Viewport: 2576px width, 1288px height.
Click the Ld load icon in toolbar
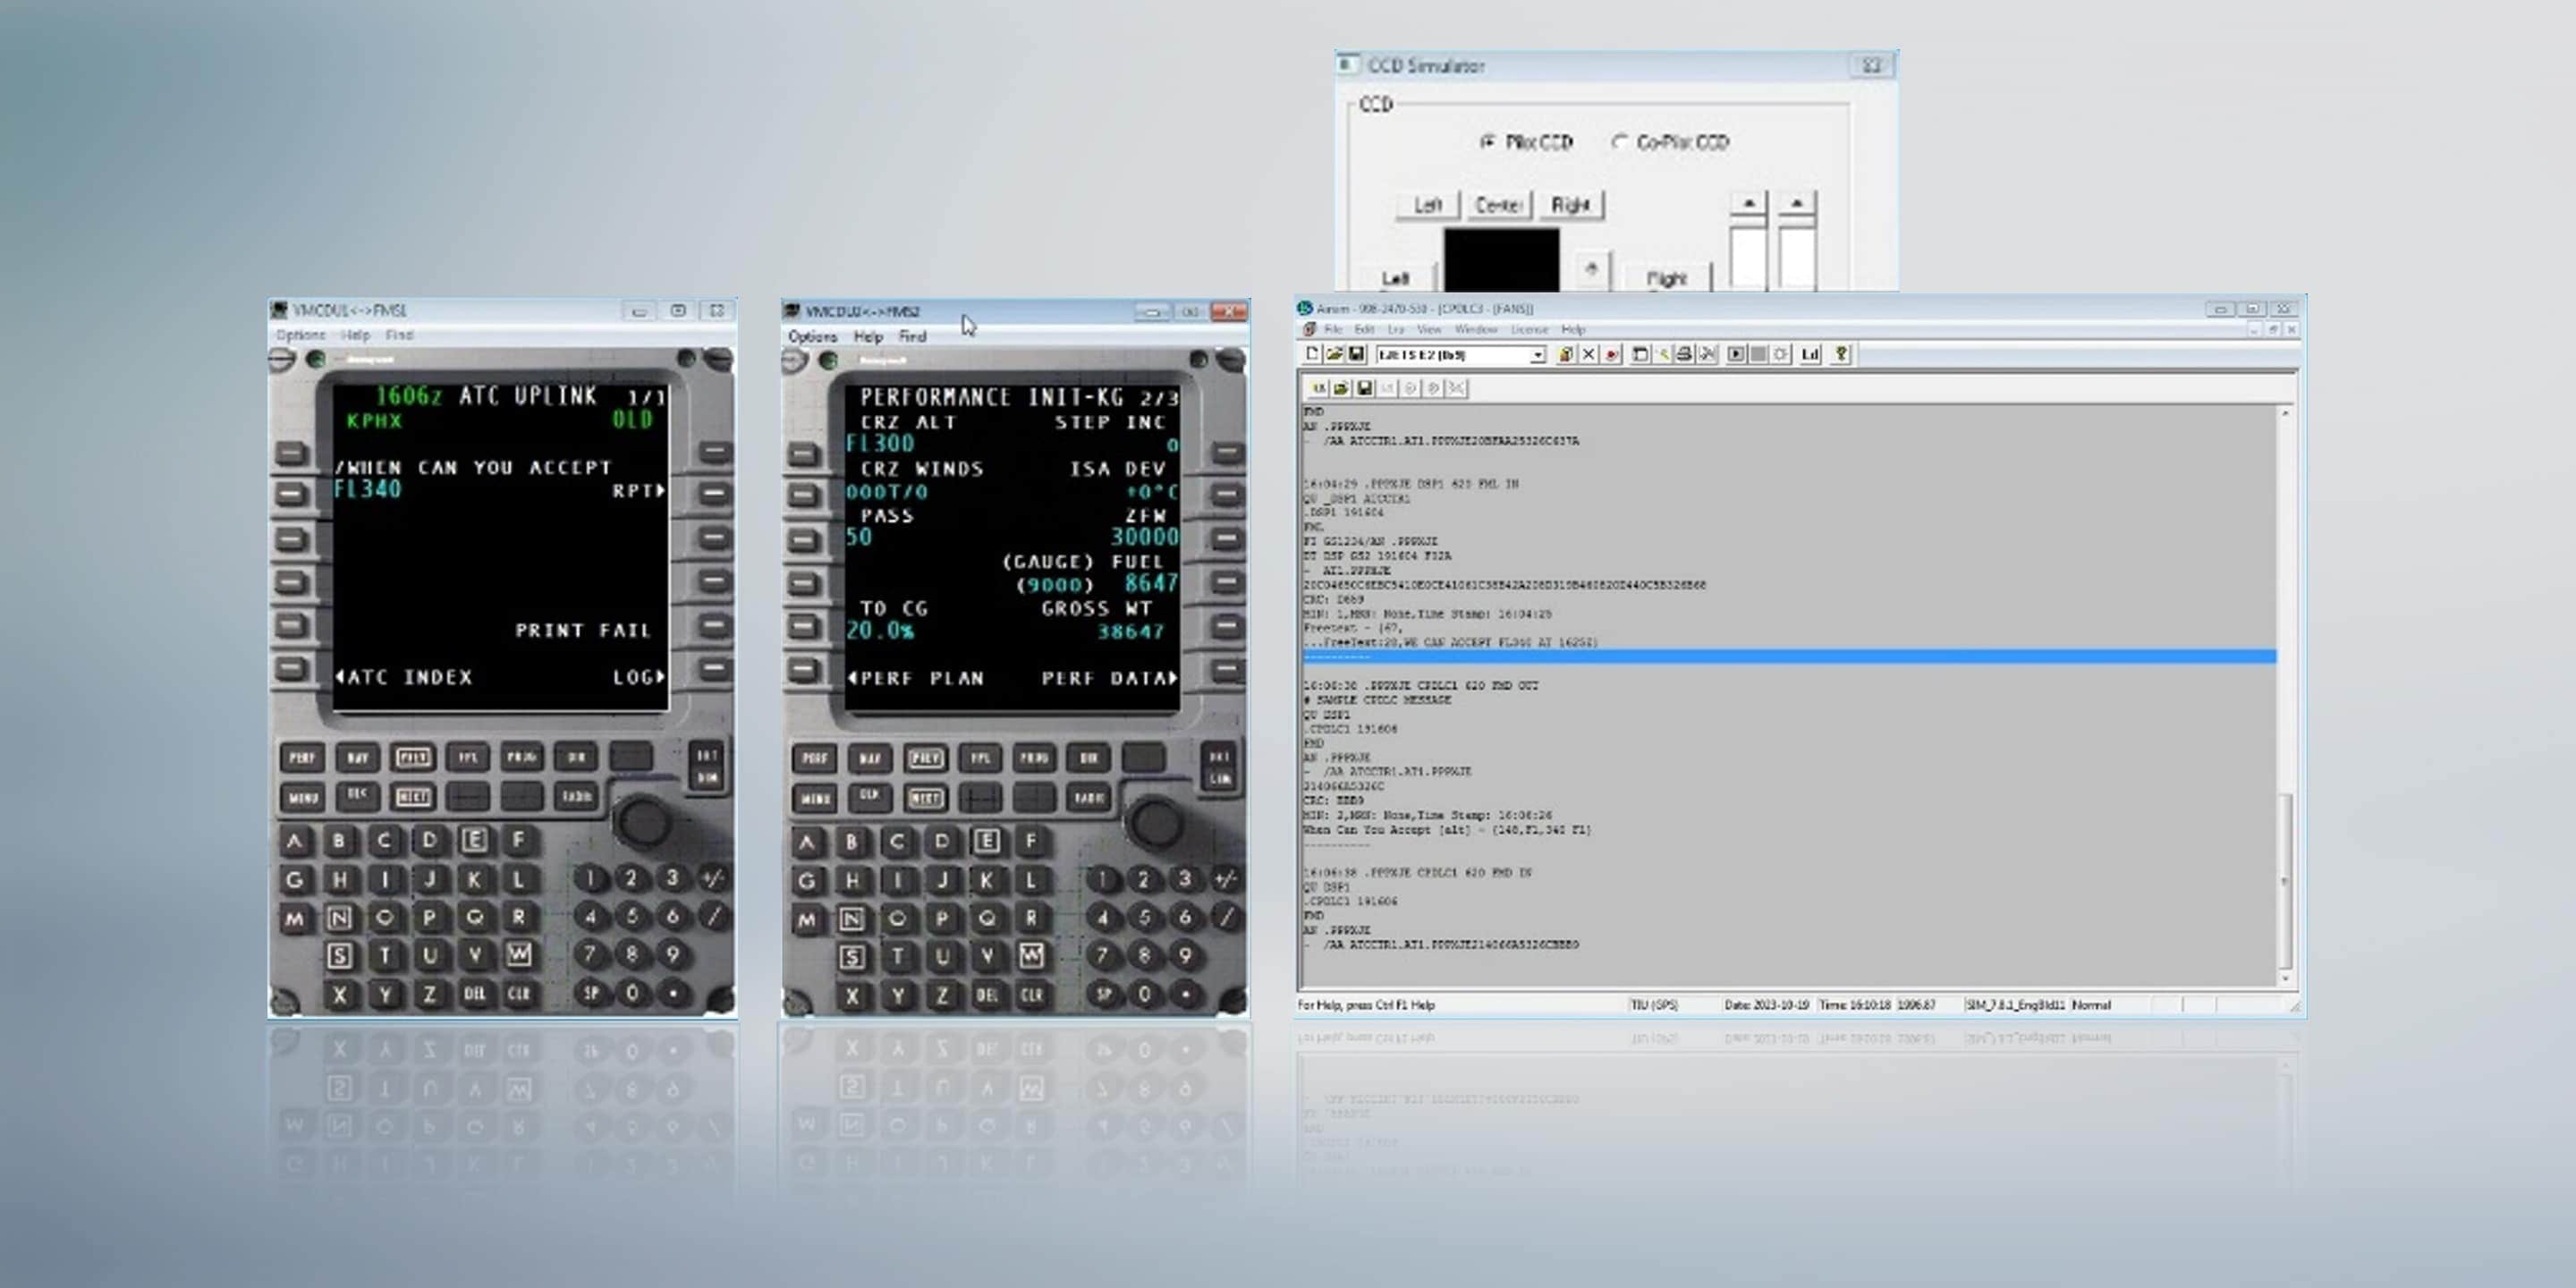1810,354
